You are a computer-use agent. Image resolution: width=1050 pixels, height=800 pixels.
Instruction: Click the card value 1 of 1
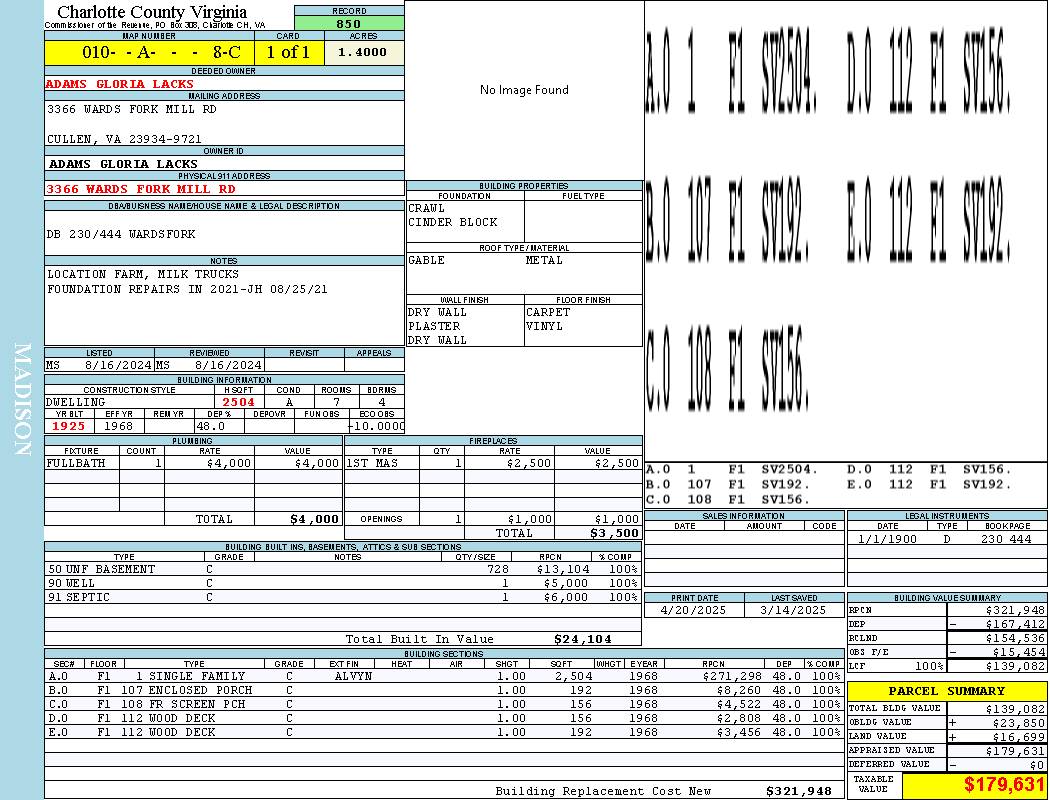click(x=288, y=52)
